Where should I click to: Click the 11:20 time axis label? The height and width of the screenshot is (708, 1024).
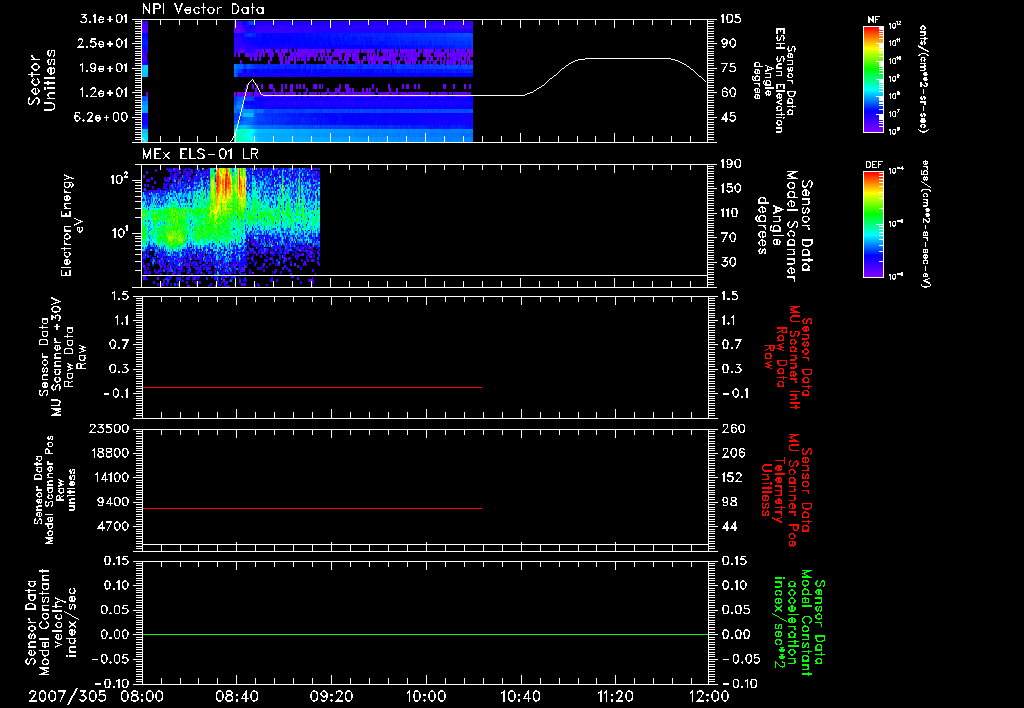pyautogui.click(x=615, y=696)
